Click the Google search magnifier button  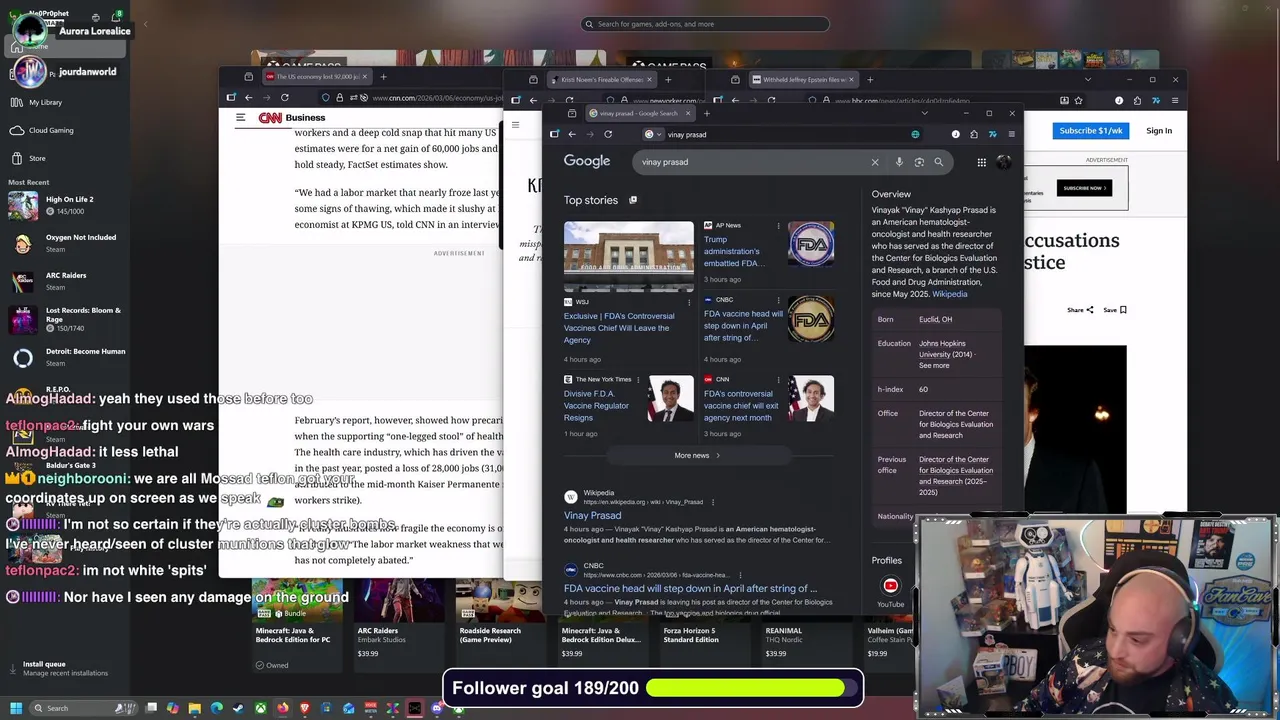point(938,162)
